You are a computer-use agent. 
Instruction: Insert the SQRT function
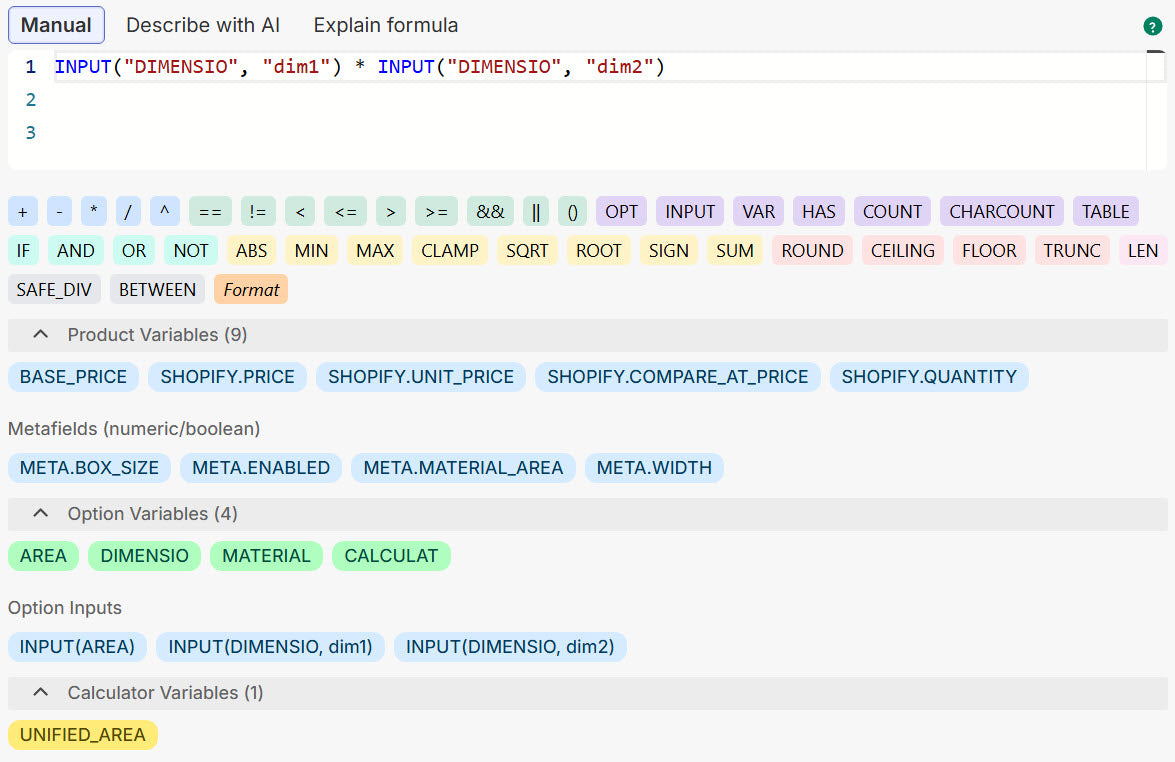pyautogui.click(x=528, y=251)
